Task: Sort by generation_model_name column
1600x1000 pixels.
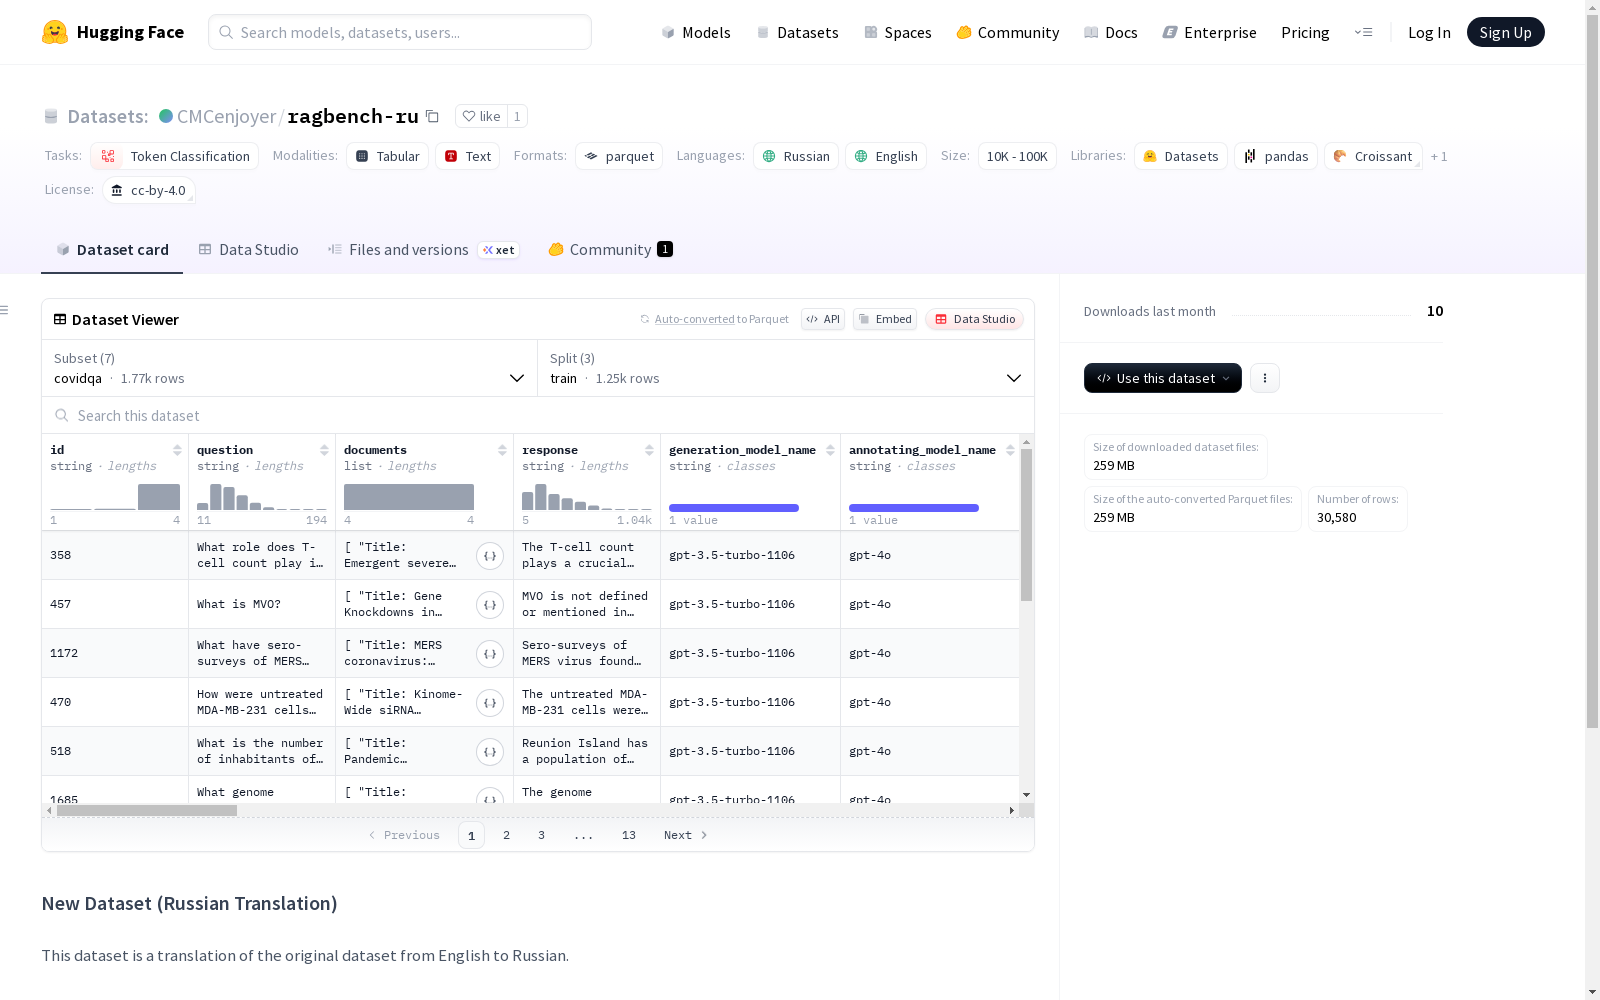Action: [x=830, y=450]
